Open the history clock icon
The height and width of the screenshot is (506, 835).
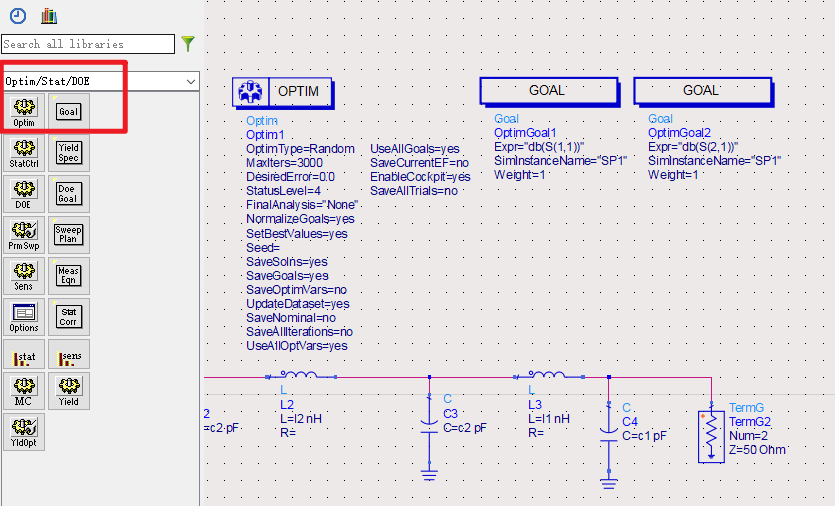18,16
